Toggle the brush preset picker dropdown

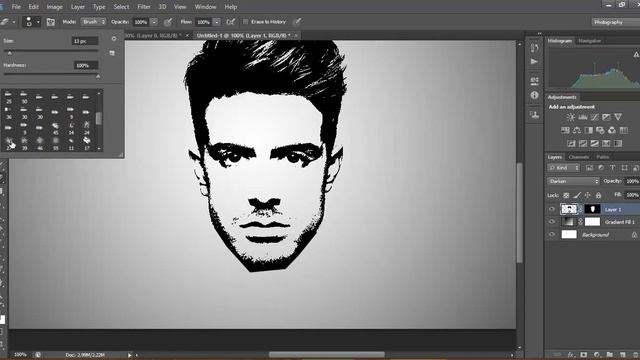click(32, 22)
